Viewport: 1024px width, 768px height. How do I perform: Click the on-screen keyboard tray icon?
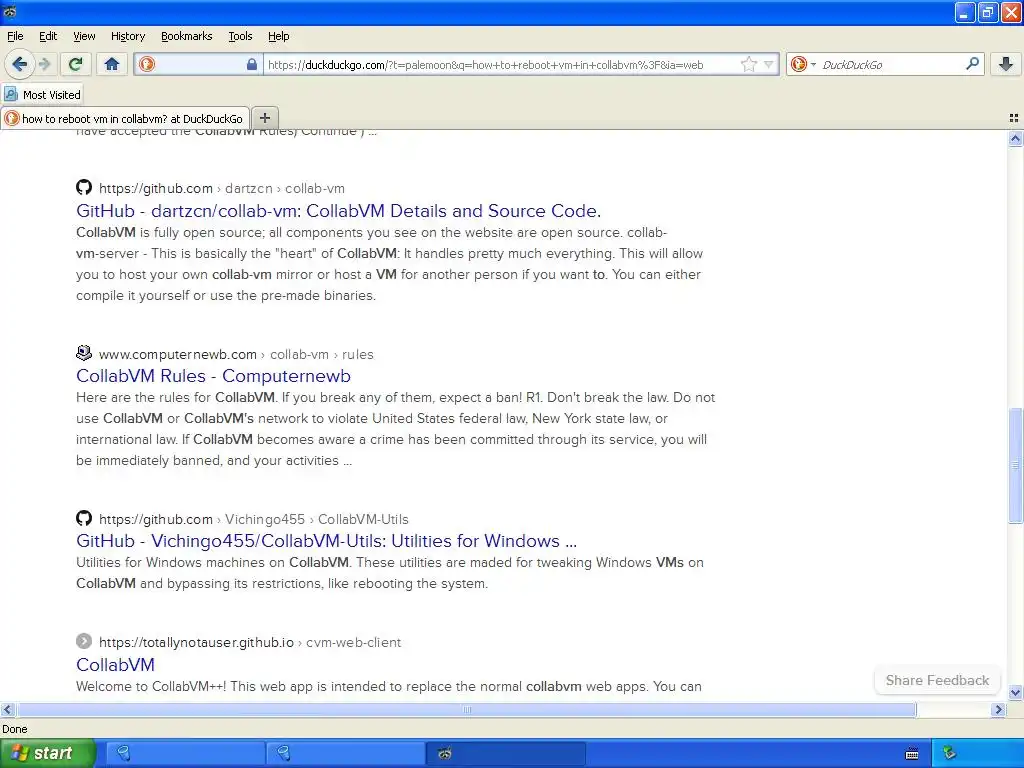pos(912,754)
